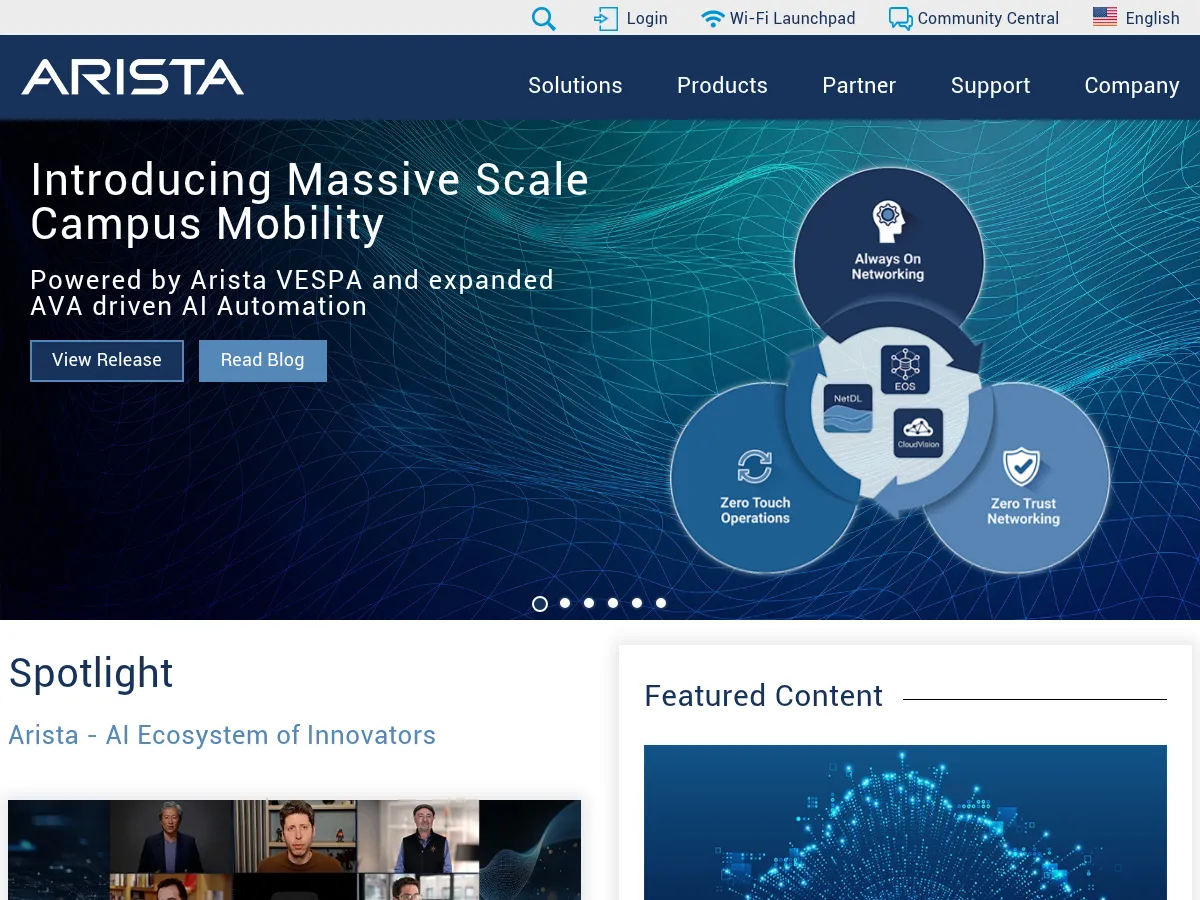Image resolution: width=1200 pixels, height=900 pixels.
Task: Expand the Products navigation menu
Action: tap(722, 85)
